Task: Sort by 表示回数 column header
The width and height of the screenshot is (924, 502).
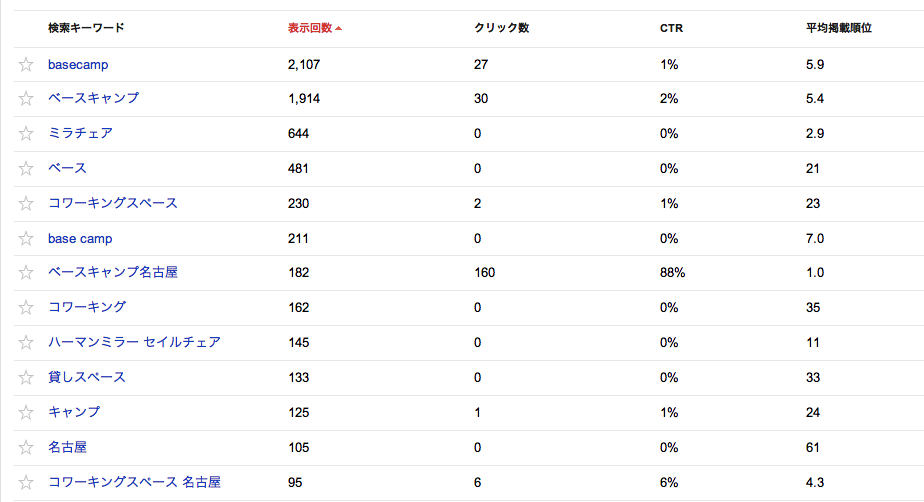Action: click(x=309, y=28)
